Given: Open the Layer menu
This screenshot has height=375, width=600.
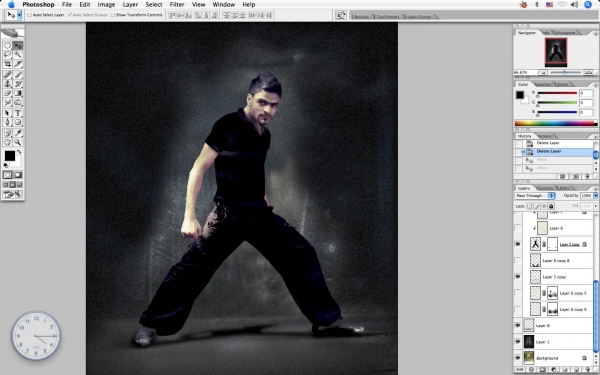Looking at the screenshot, I should coord(130,5).
